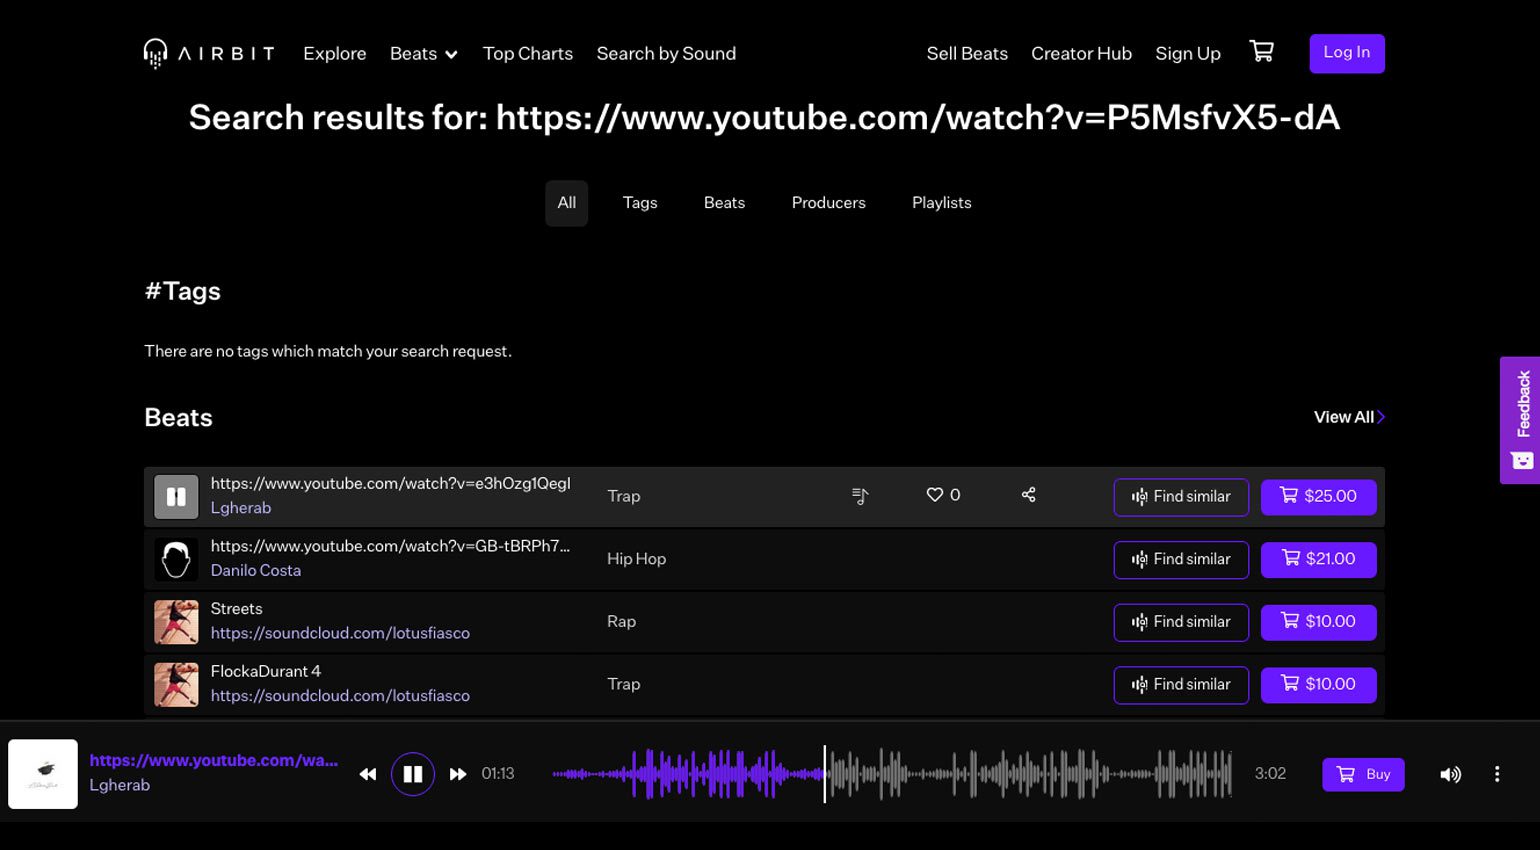Find similar to Danilo Costa beat
This screenshot has width=1540, height=850.
tap(1181, 560)
